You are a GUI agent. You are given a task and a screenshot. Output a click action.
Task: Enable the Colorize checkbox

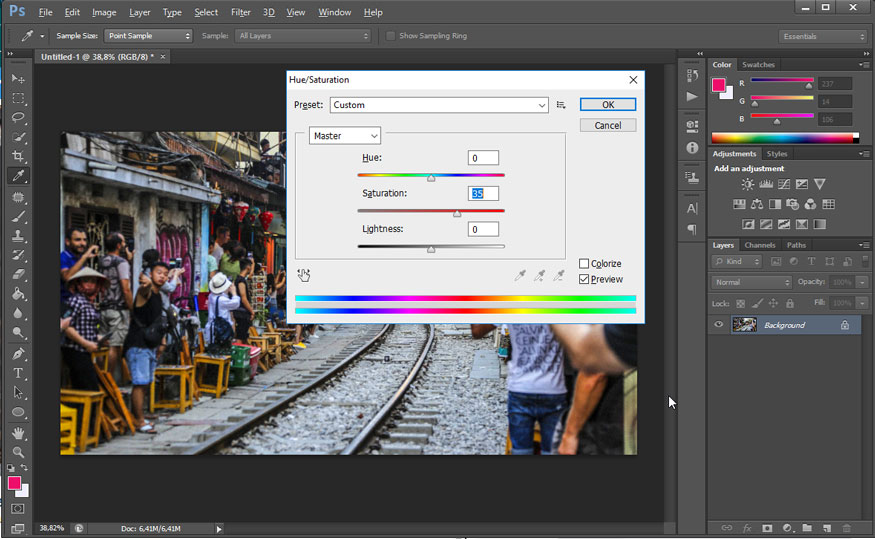[x=584, y=264]
